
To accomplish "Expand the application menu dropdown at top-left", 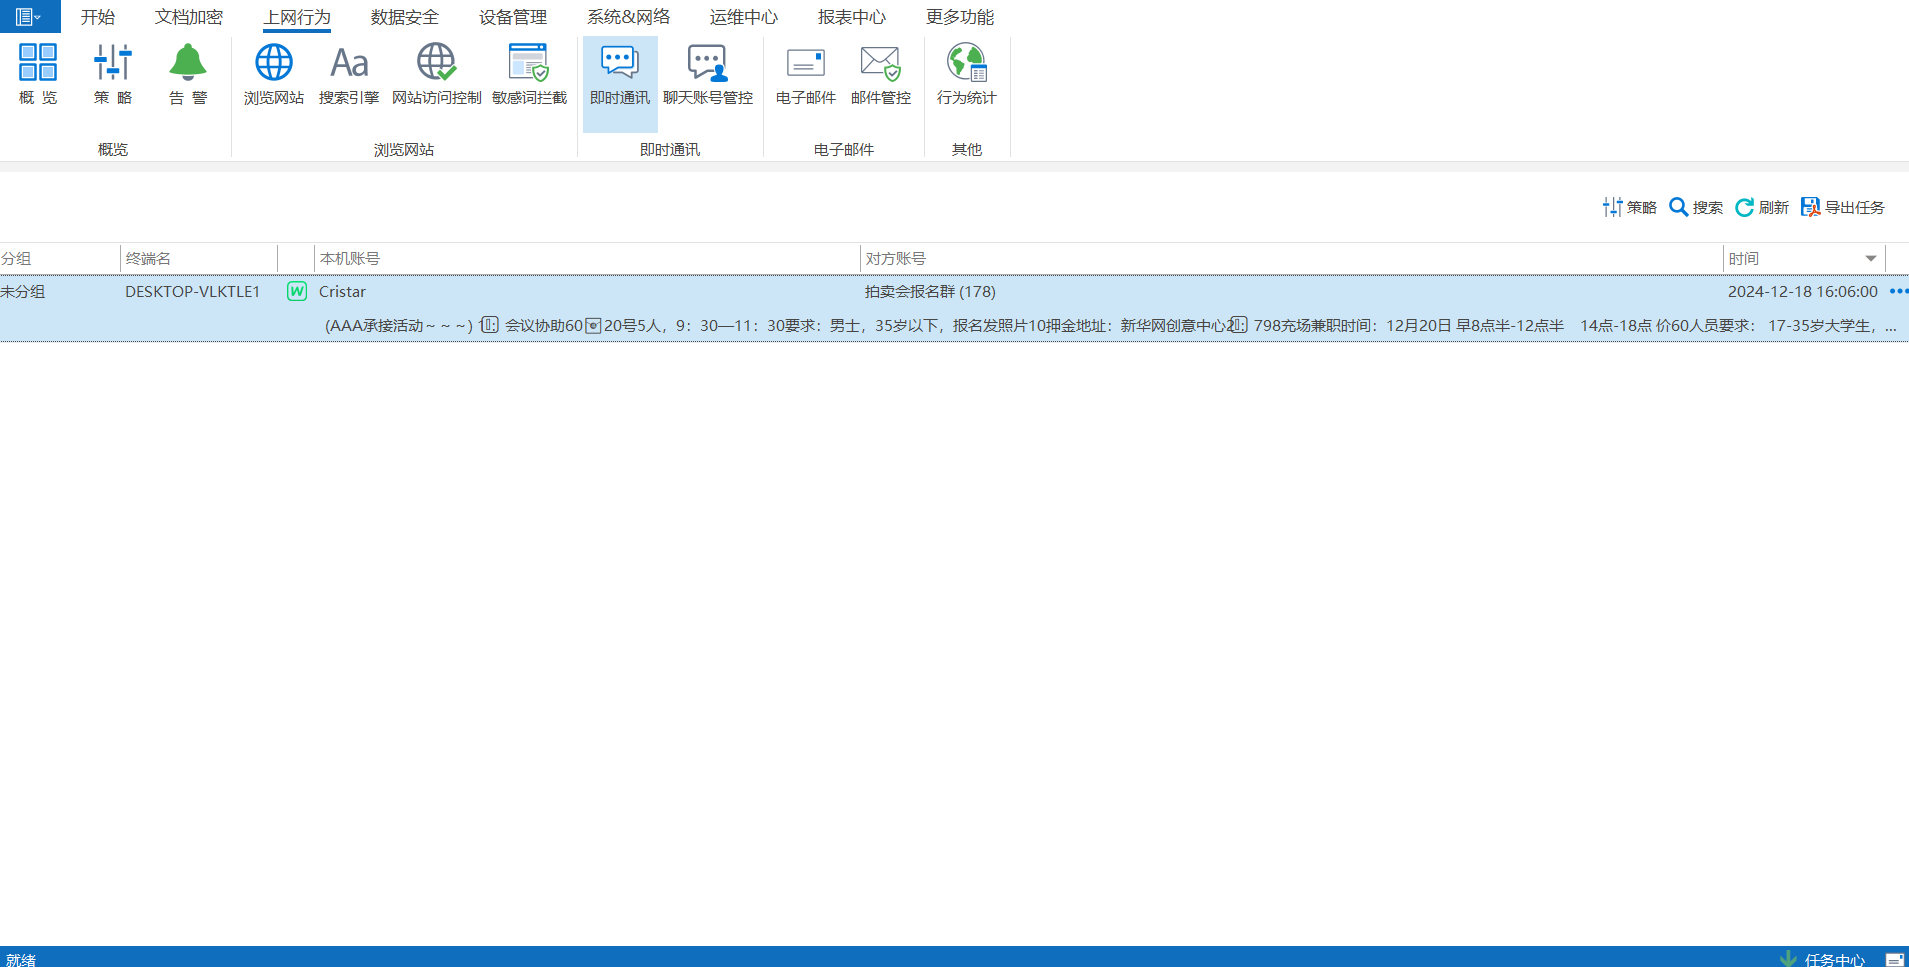I will (x=29, y=17).
